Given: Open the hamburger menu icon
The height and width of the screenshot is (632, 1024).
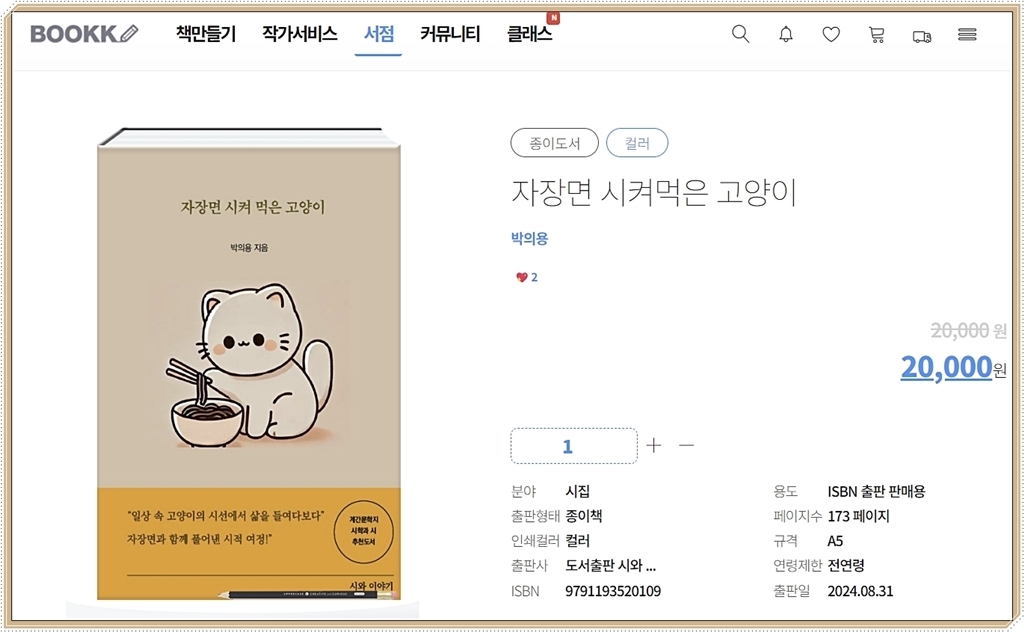Looking at the screenshot, I should point(967,34).
